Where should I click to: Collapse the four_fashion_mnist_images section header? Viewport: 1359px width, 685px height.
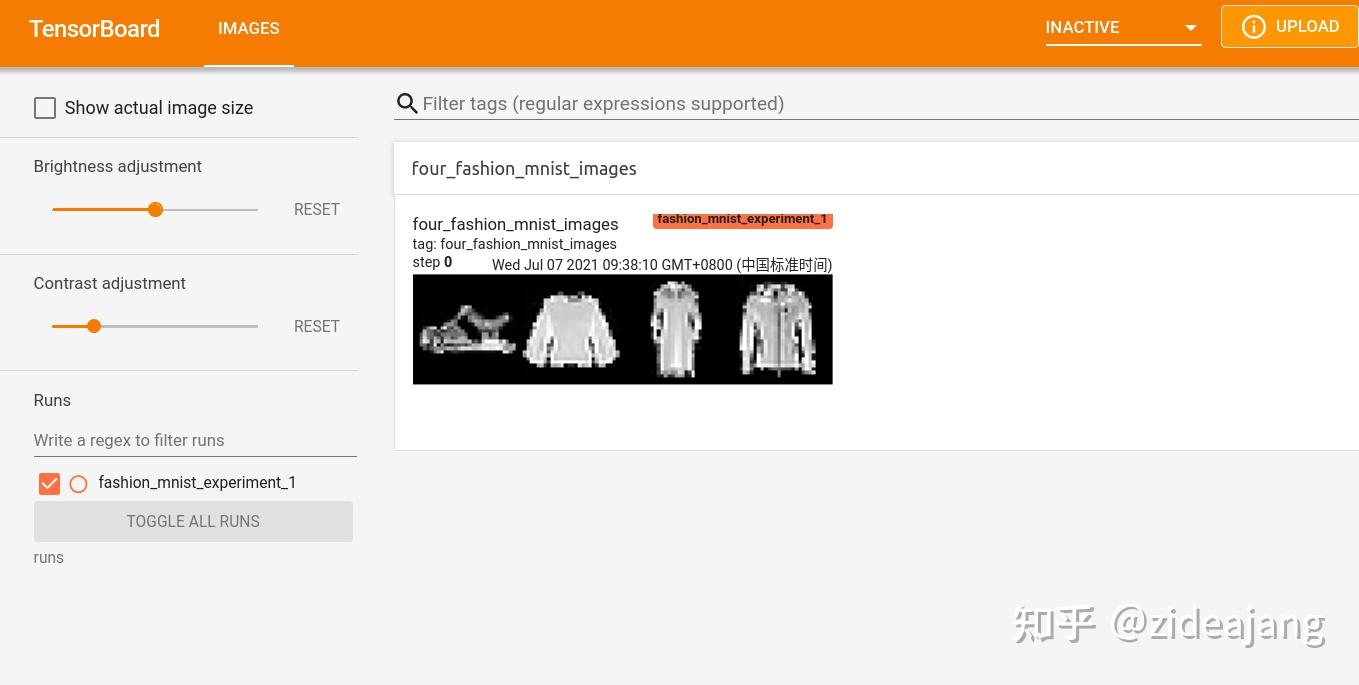click(524, 169)
